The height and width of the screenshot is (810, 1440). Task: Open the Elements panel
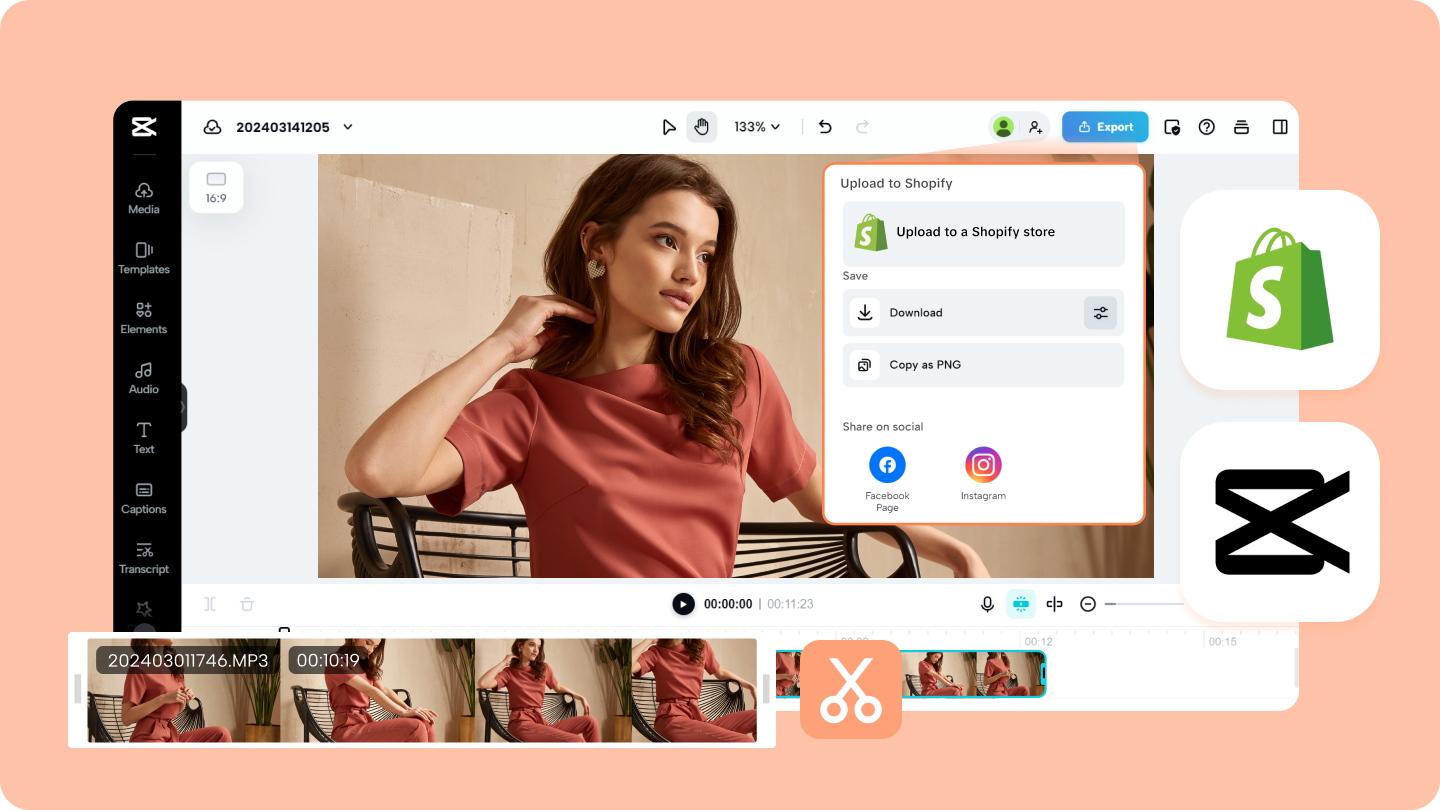coord(144,318)
